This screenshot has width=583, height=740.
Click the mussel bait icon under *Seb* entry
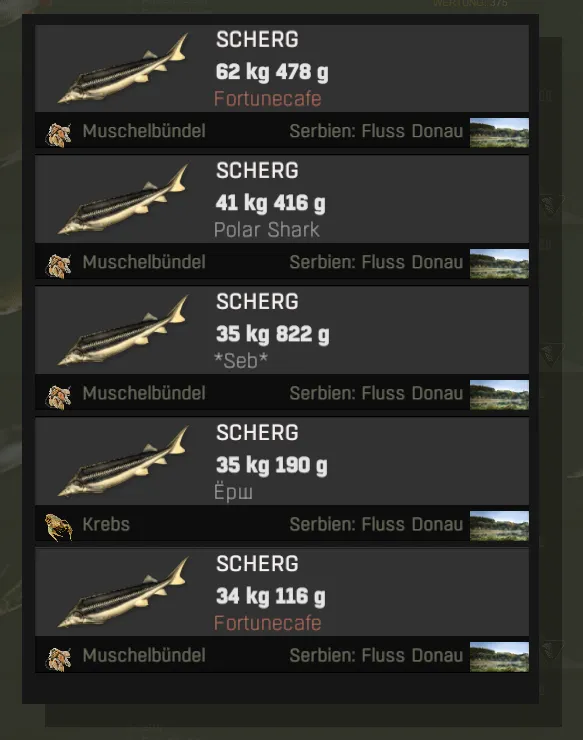(x=59, y=396)
